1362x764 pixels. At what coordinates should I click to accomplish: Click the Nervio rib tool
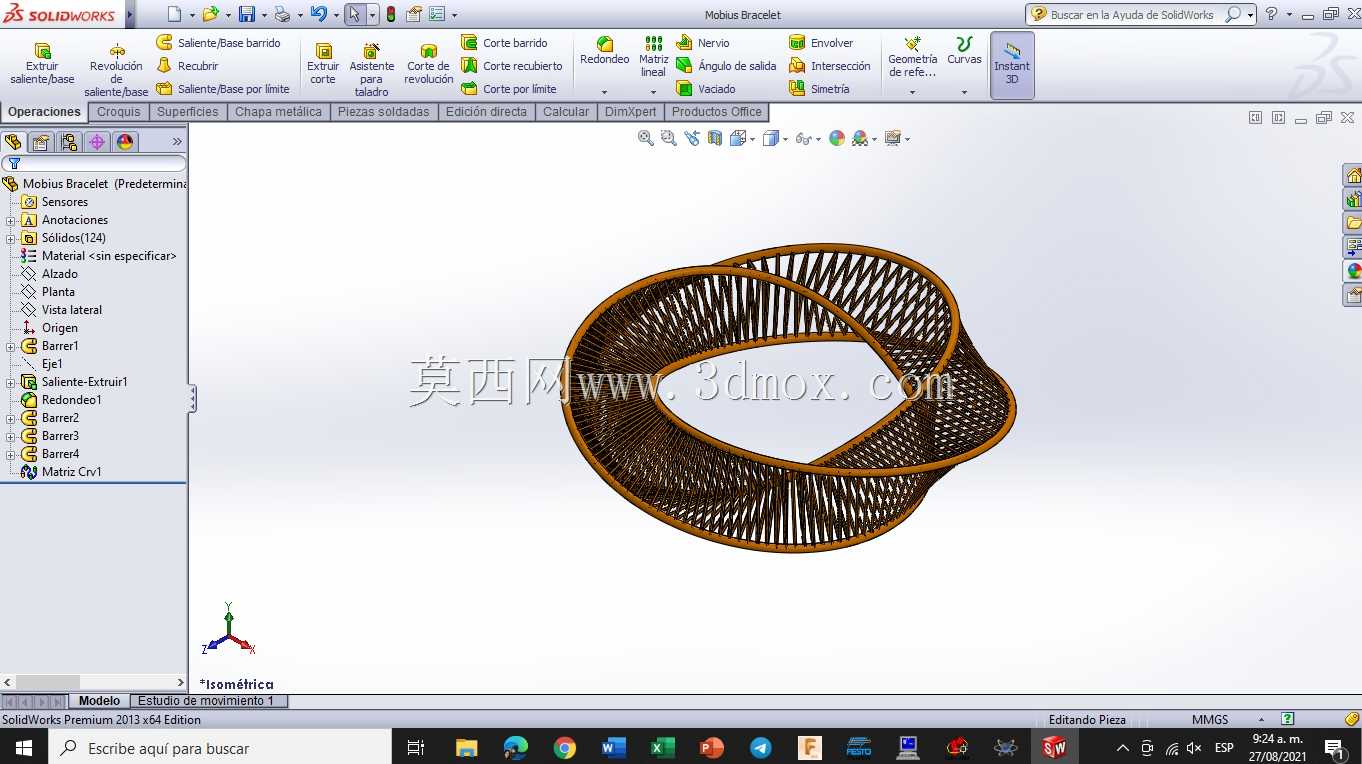703,43
